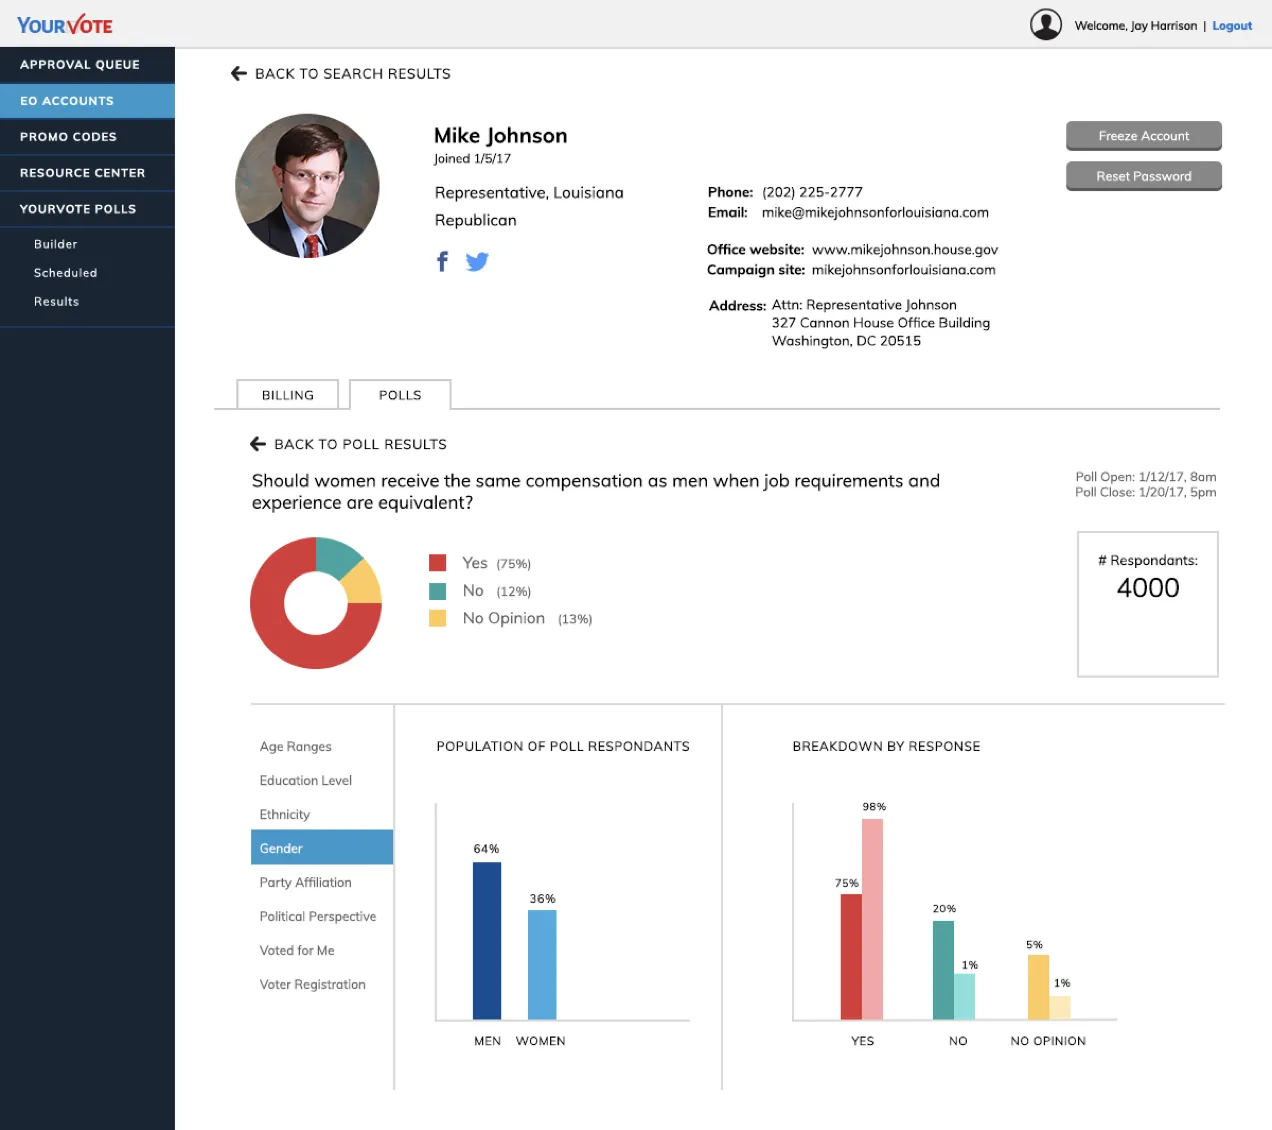Click Poll Close: 1/20/17, 5pm text

pyautogui.click(x=1146, y=492)
